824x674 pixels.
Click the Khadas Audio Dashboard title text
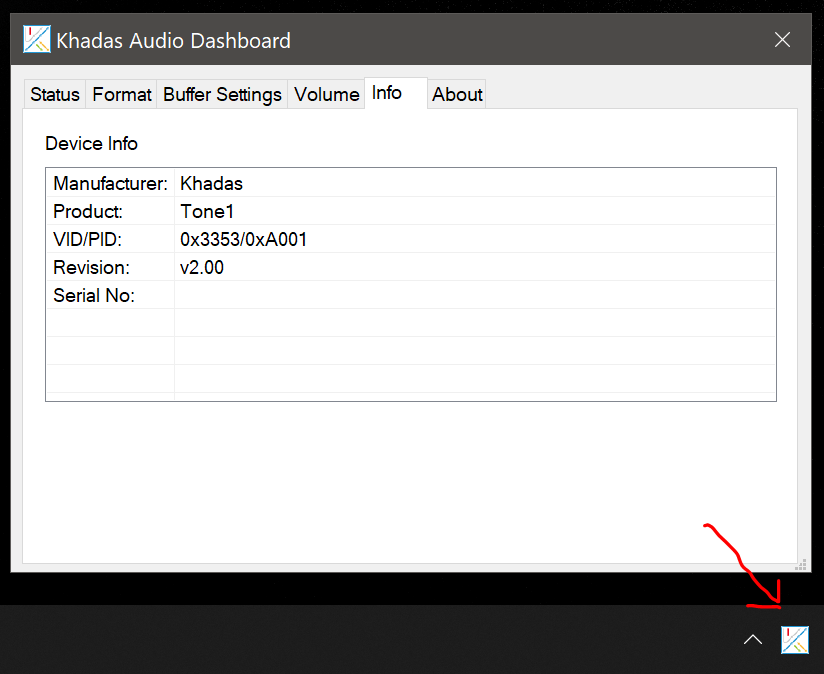[x=173, y=40]
